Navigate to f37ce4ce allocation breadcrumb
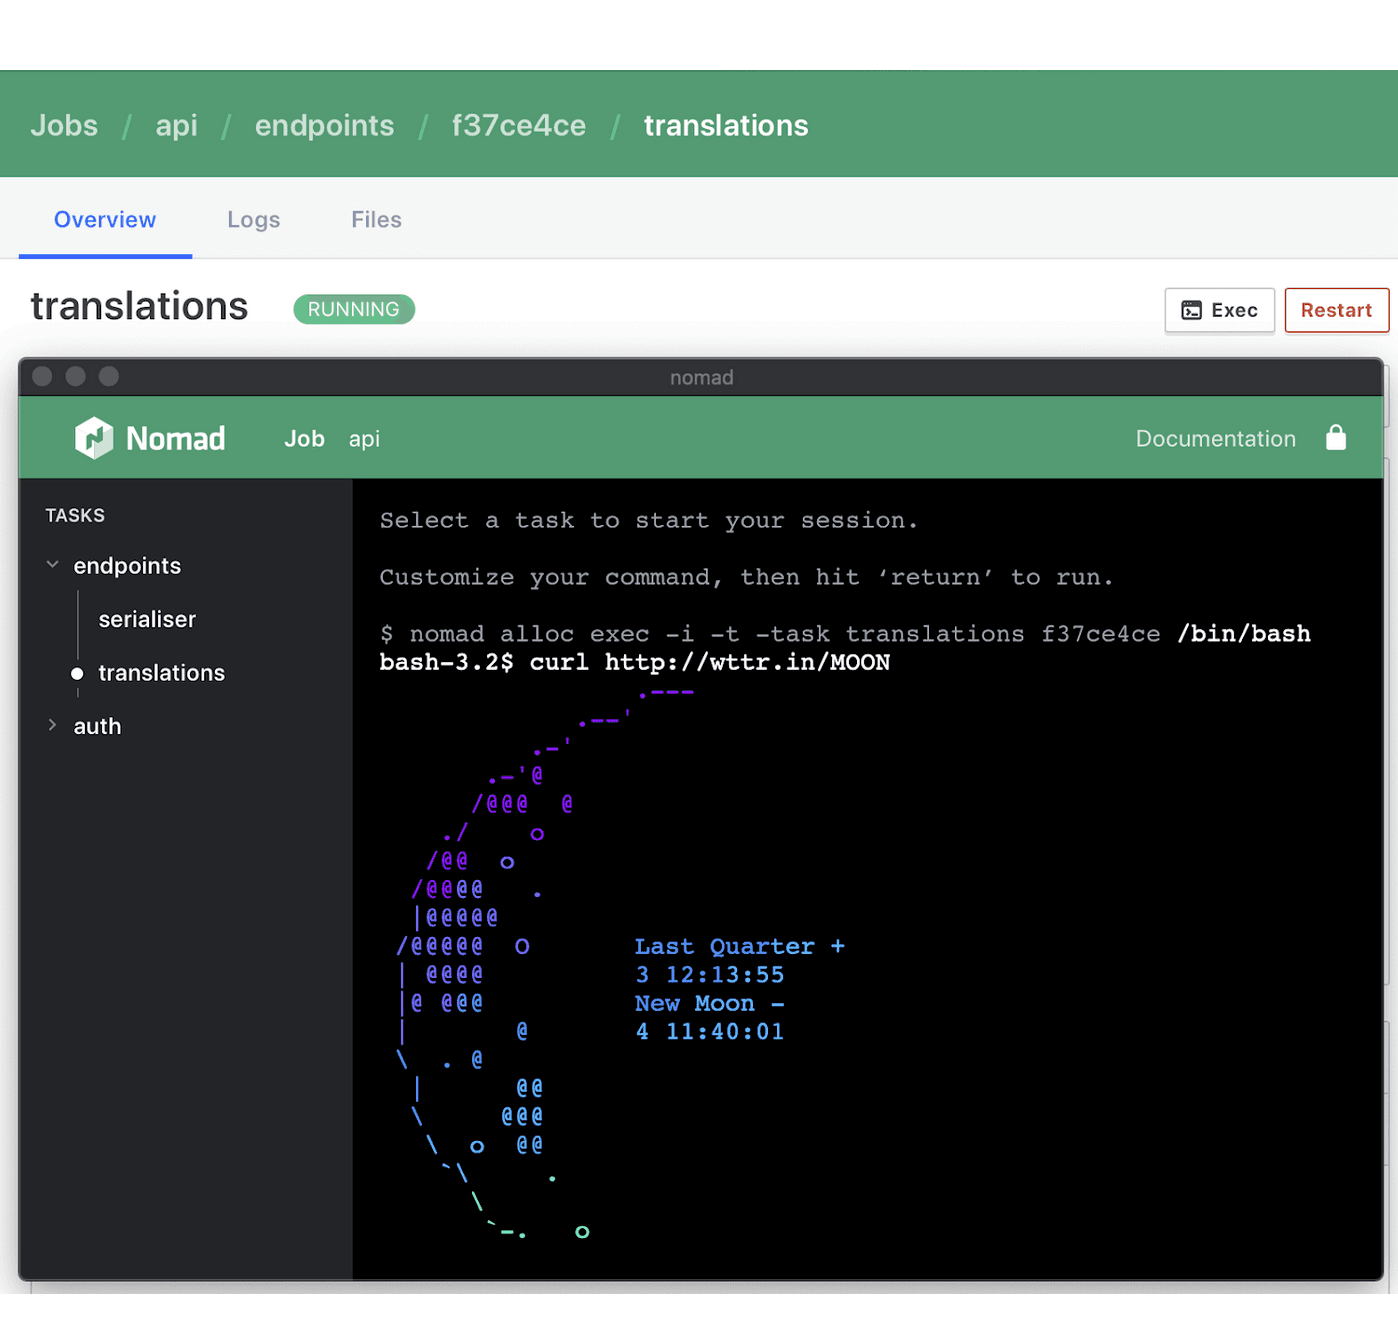 click(x=518, y=126)
